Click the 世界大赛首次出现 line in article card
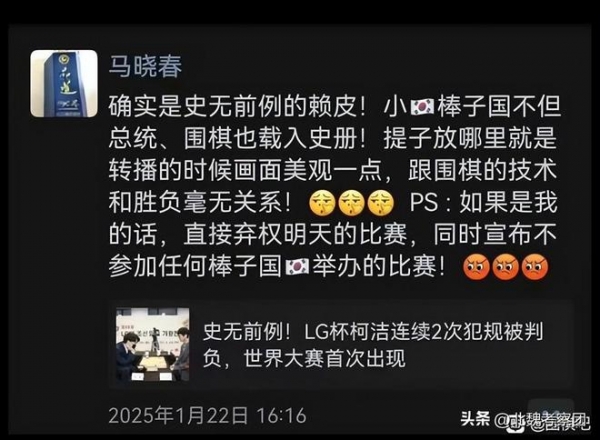 point(324,359)
